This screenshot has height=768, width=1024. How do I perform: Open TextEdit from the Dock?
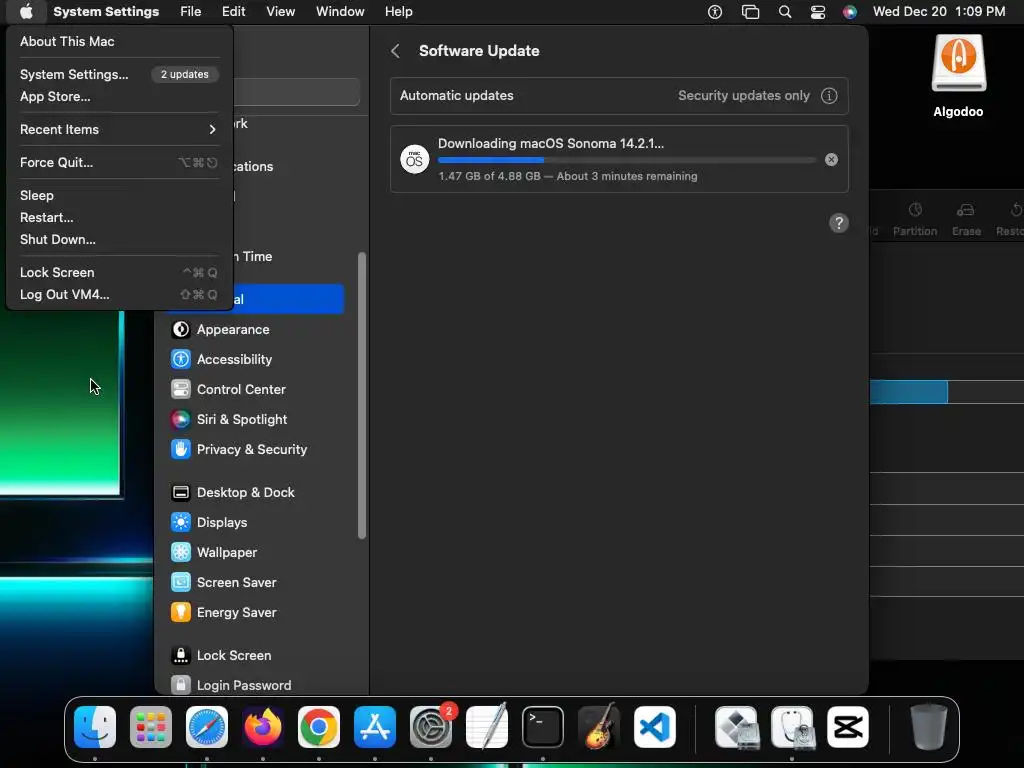tap(487, 727)
